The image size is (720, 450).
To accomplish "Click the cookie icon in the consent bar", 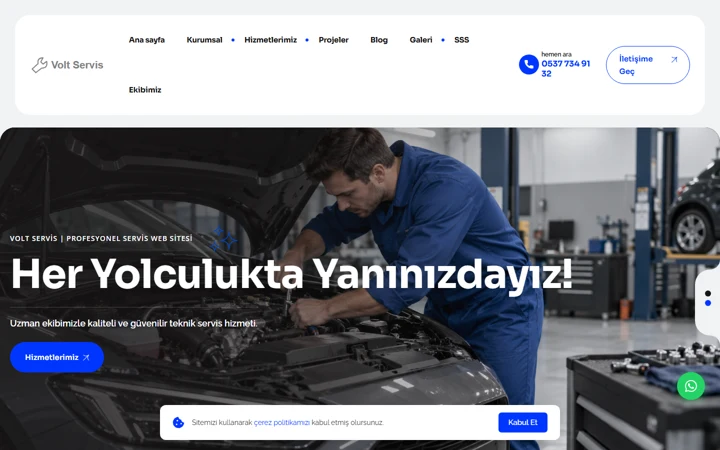I will pyautogui.click(x=178, y=422).
